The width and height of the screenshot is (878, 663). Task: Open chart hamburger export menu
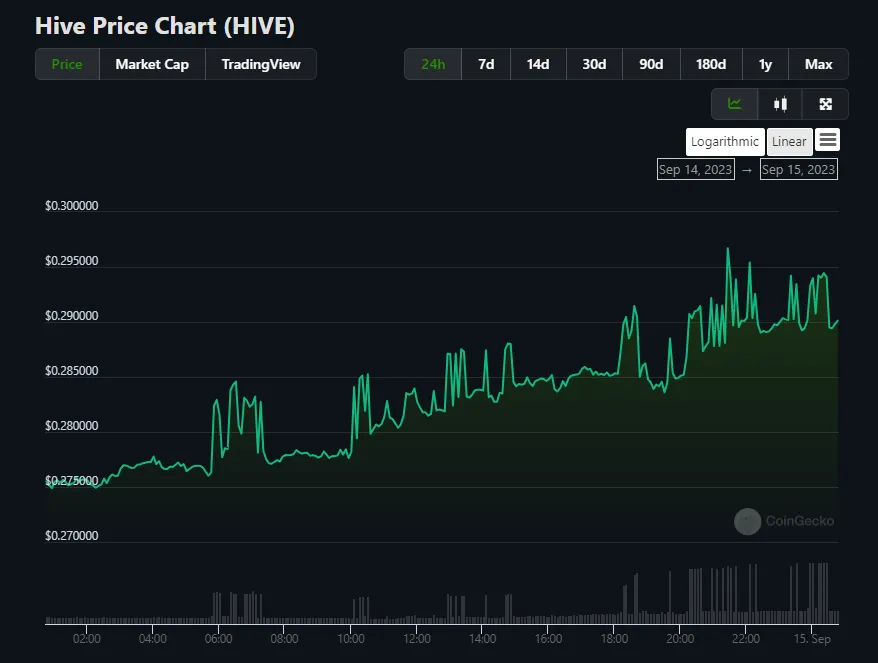pos(828,140)
